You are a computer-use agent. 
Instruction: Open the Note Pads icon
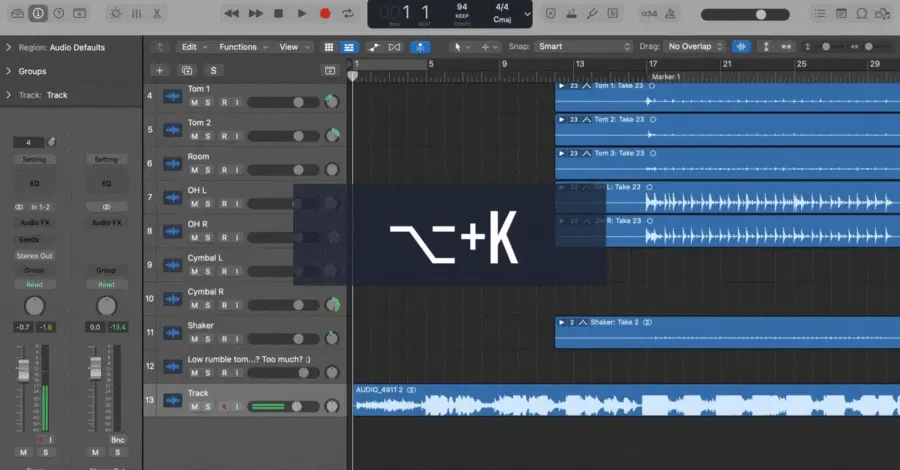click(841, 13)
